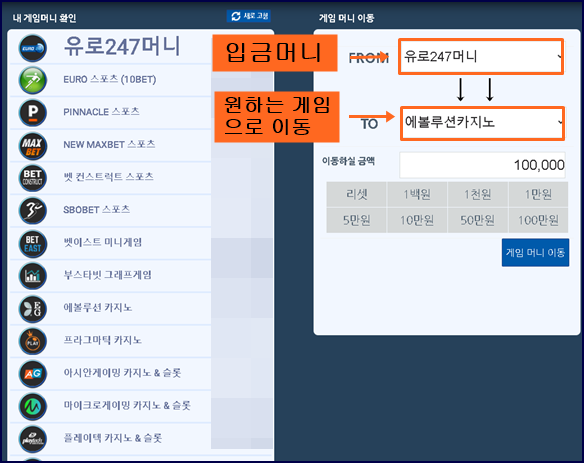This screenshot has width=584, height=463.
Task: Click the 게임 머니 이동 button
Action: pyautogui.click(x=535, y=253)
